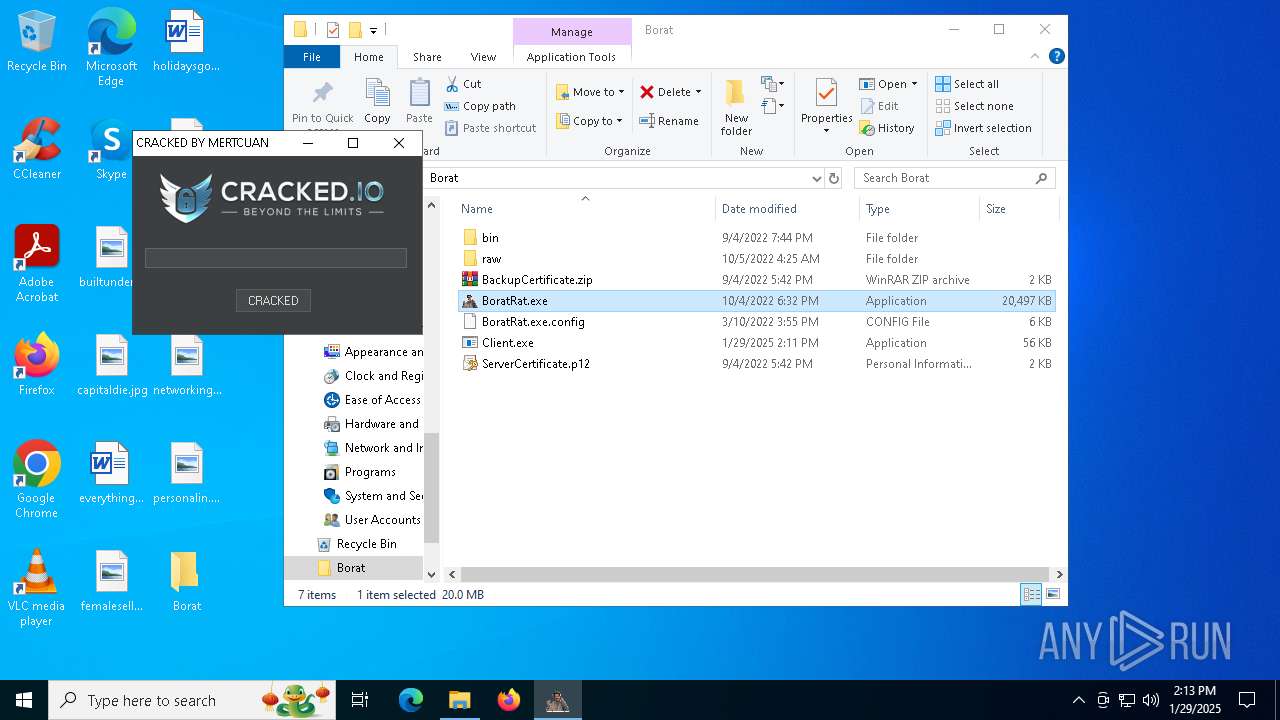Switch to the Share ribbon tab
This screenshot has height=720, width=1280.
[x=427, y=57]
